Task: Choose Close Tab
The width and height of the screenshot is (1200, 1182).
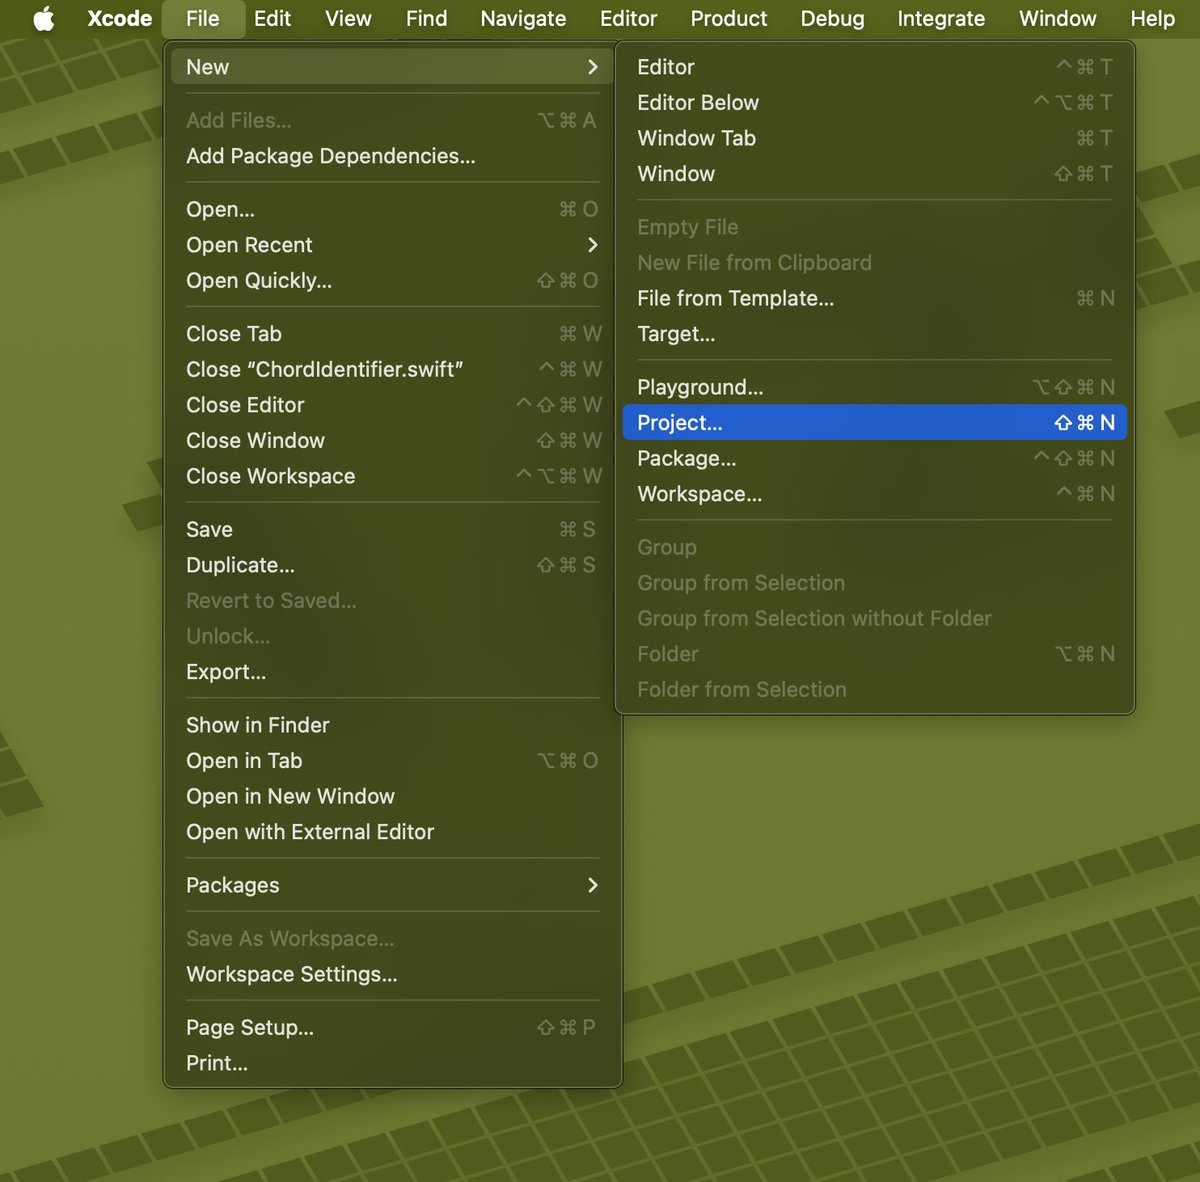Action: click(392, 334)
